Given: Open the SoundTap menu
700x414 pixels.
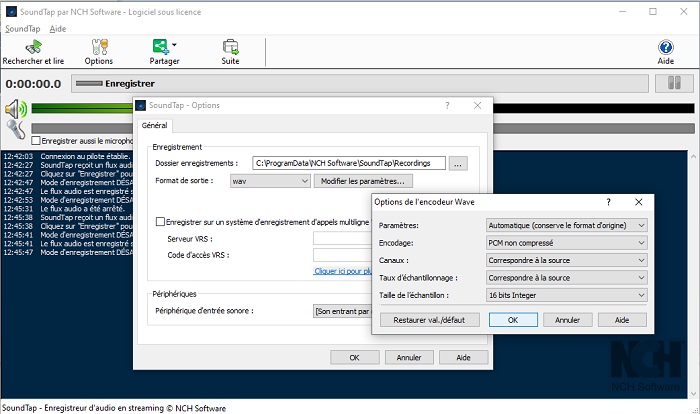Looking at the screenshot, I should pos(22,29).
